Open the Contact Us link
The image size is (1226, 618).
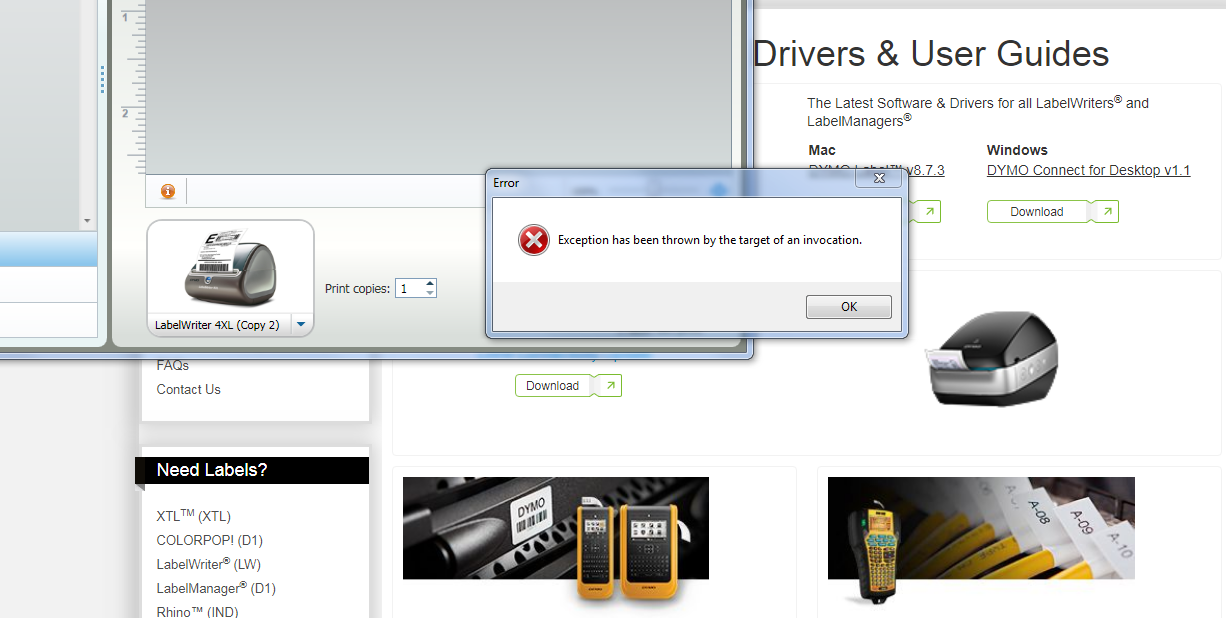[189, 389]
